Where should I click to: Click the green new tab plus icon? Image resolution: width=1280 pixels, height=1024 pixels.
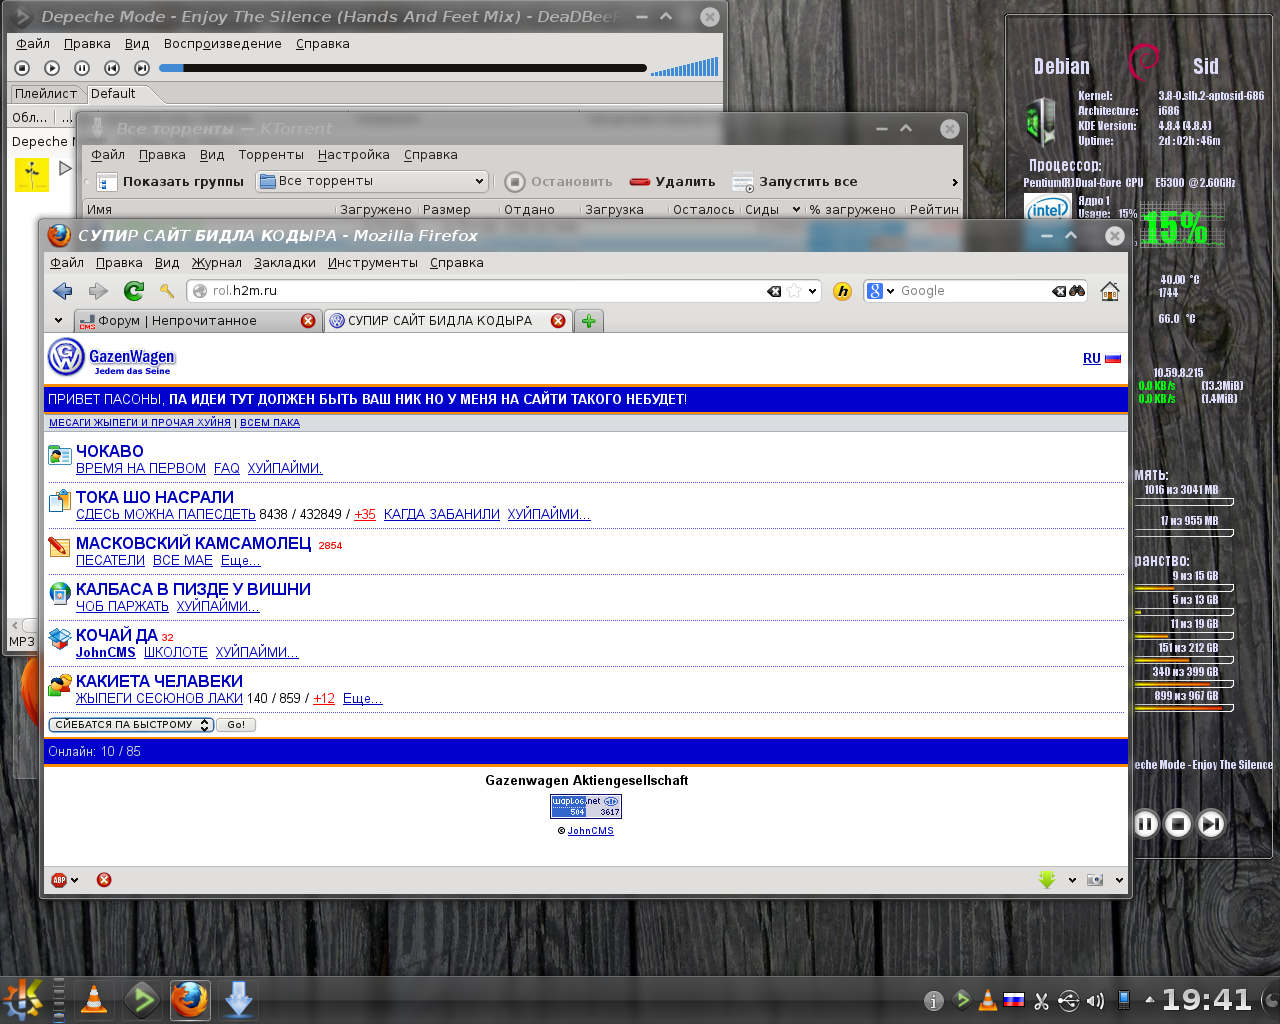pyautogui.click(x=589, y=321)
